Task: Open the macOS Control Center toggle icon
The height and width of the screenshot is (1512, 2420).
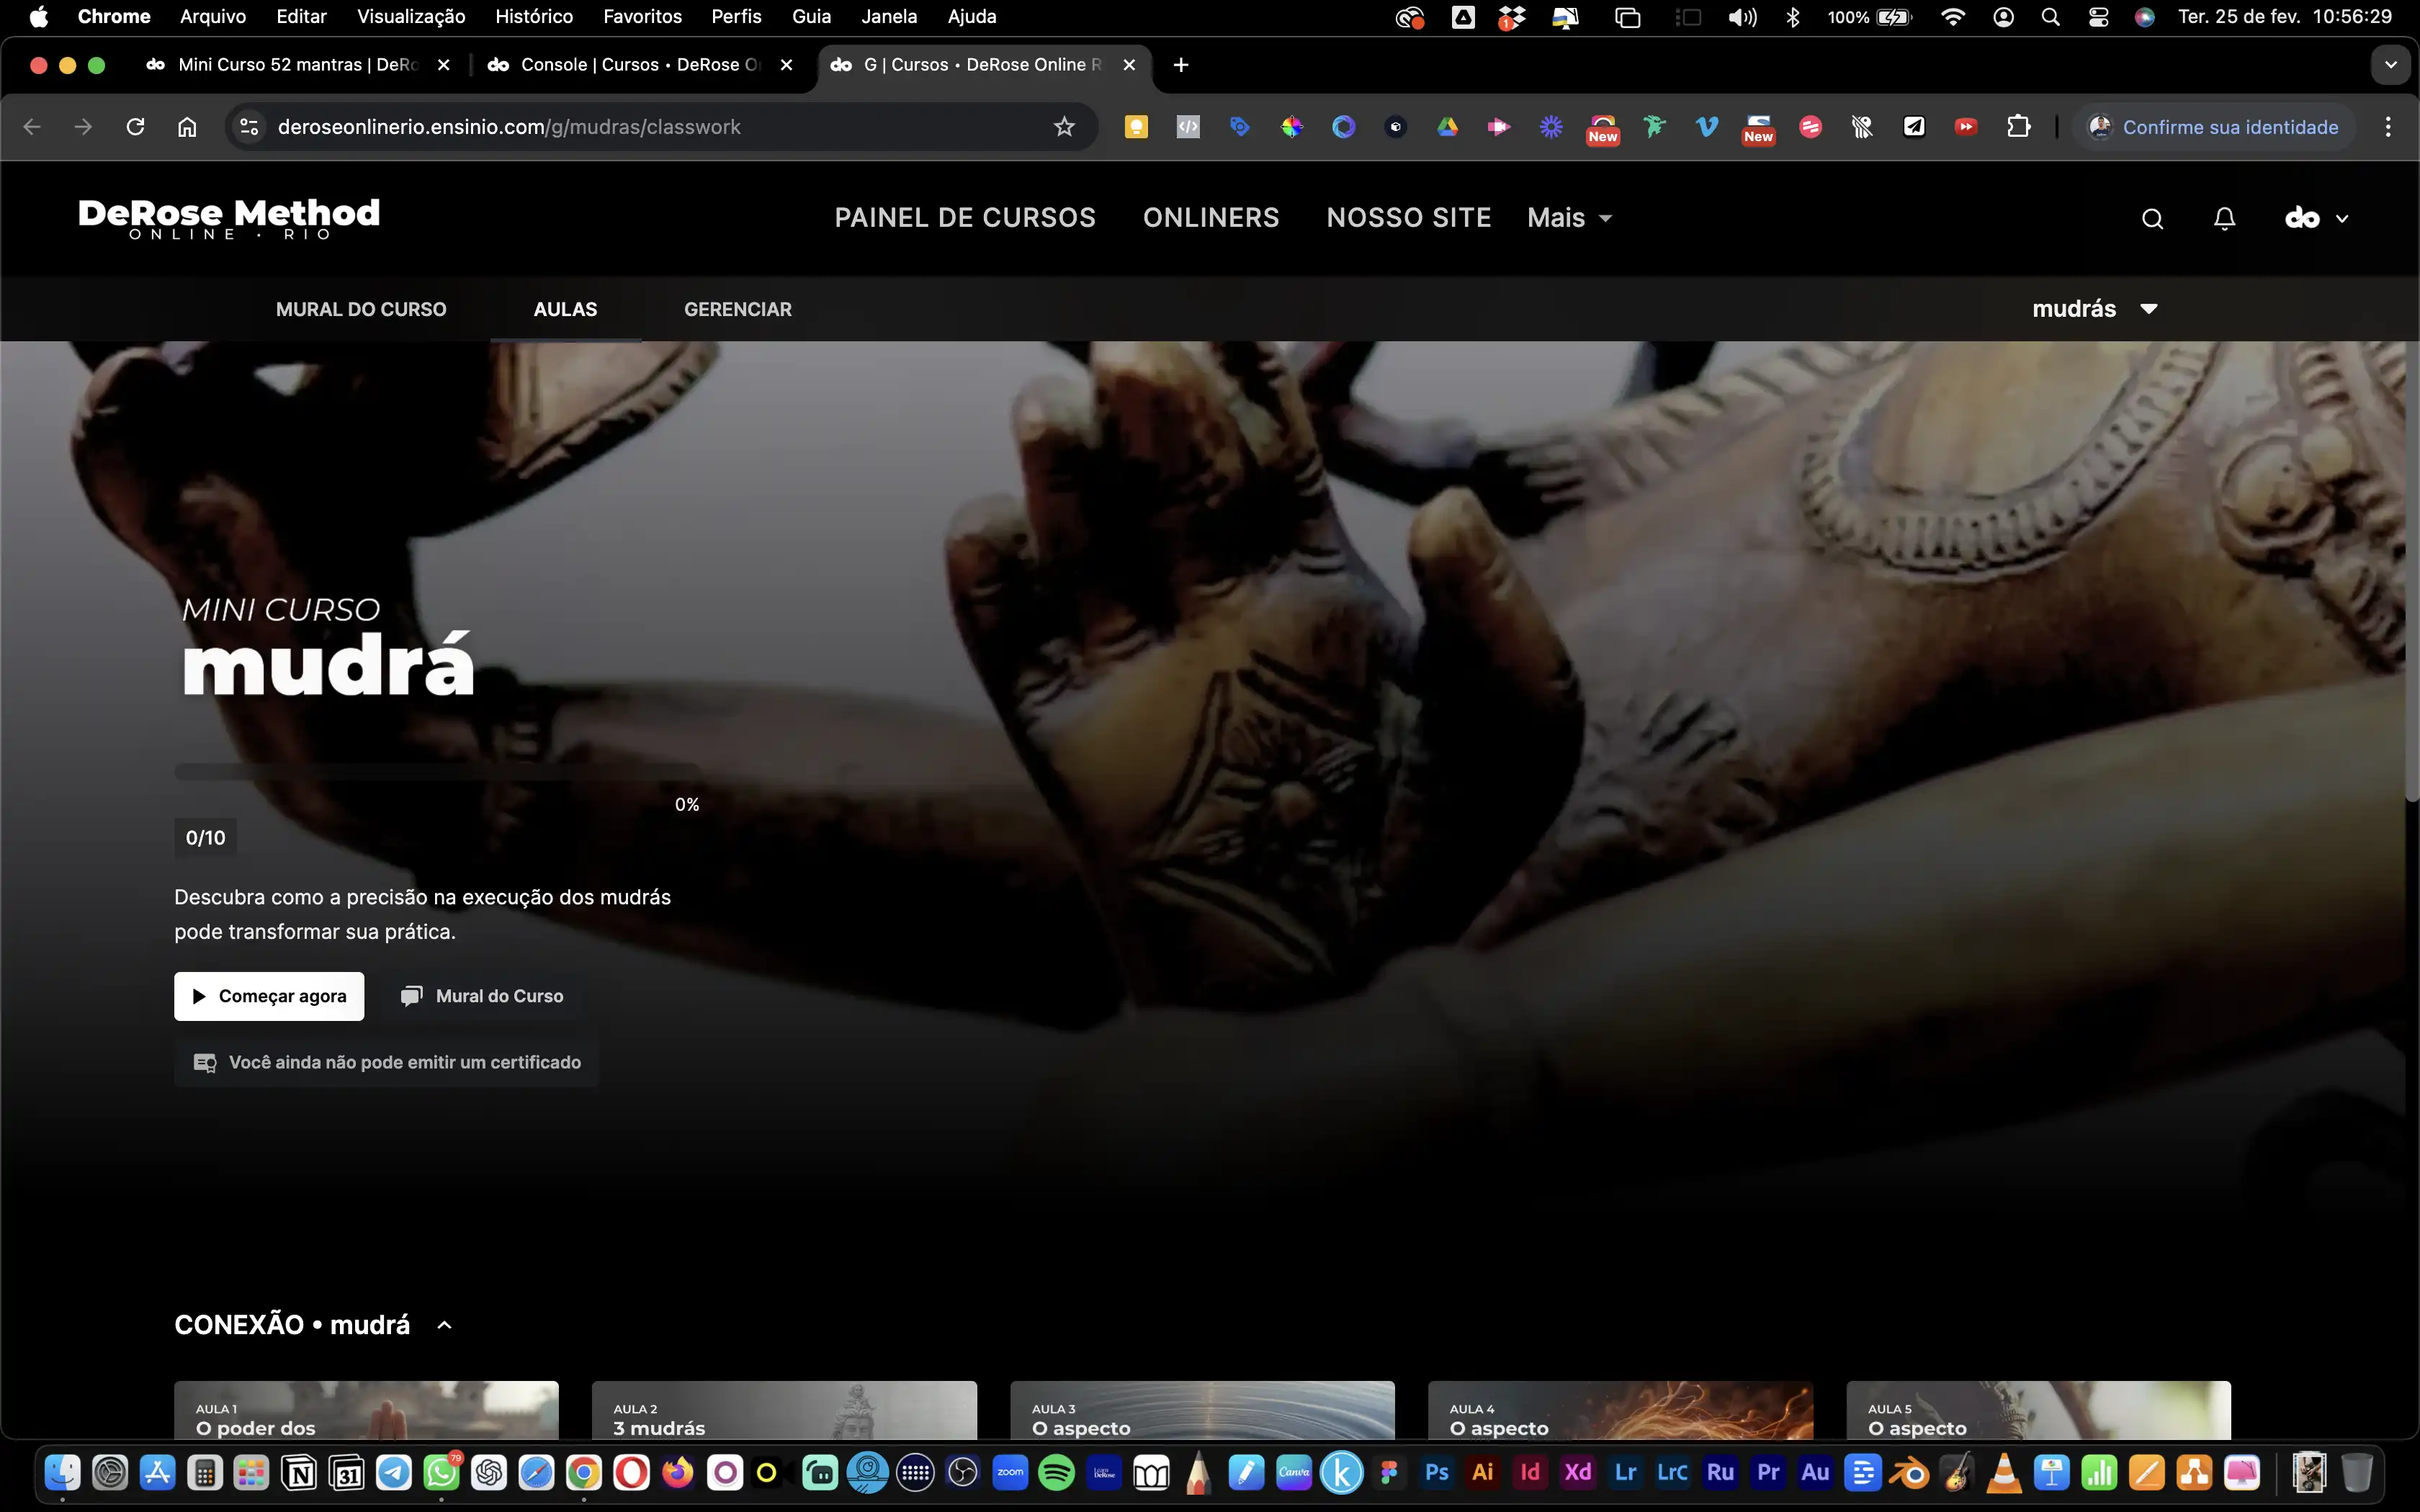Action: point(2098,17)
